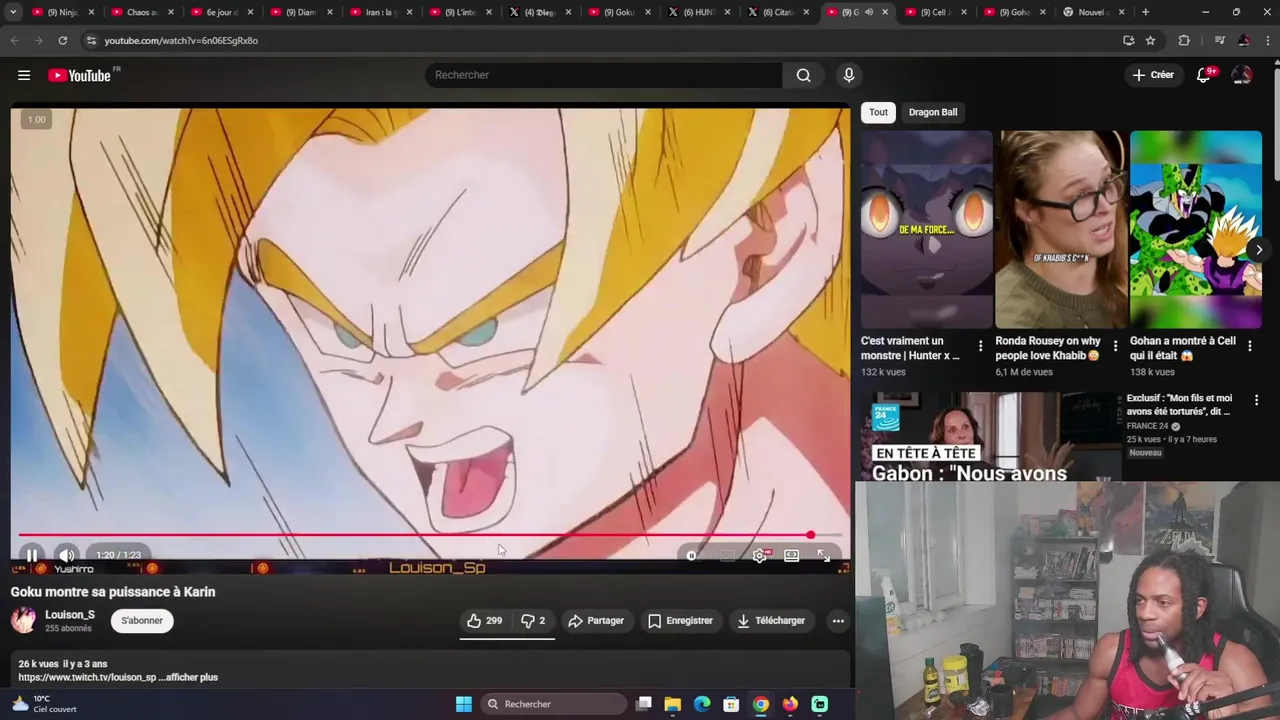This screenshot has width=1280, height=720.
Task: Open Task View on taskbar
Action: (644, 704)
